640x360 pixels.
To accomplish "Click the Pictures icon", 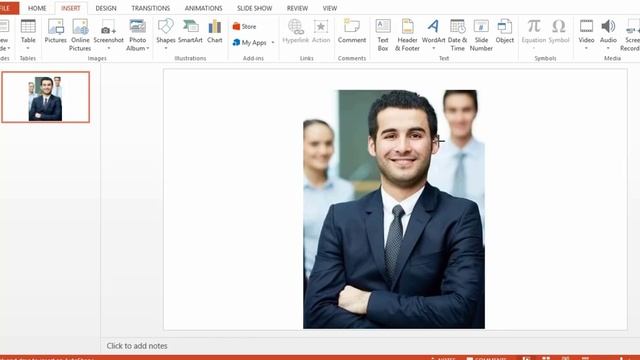I will coord(56,31).
